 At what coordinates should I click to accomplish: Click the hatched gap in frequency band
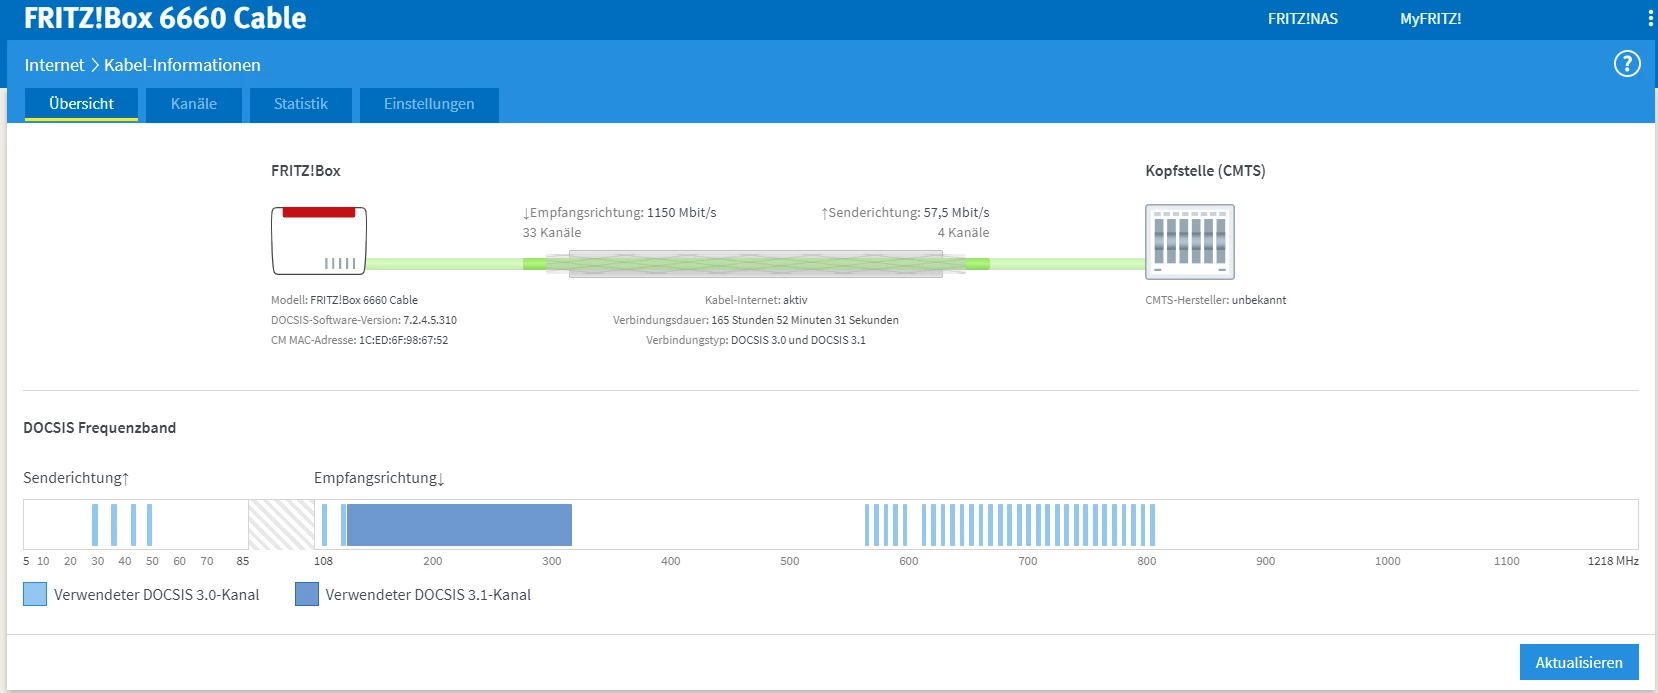(x=281, y=525)
